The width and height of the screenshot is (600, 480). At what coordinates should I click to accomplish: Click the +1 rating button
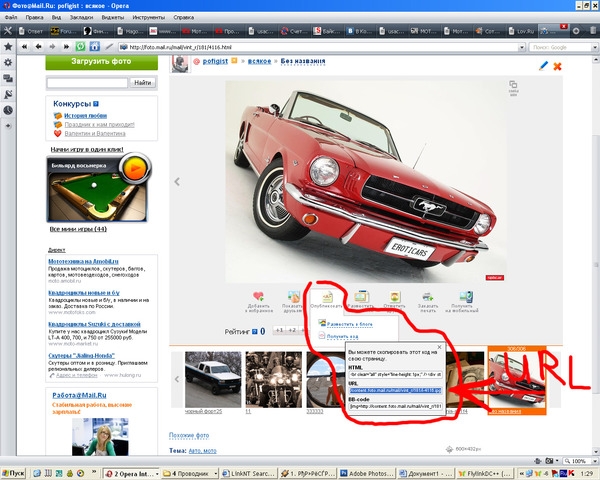click(x=280, y=330)
